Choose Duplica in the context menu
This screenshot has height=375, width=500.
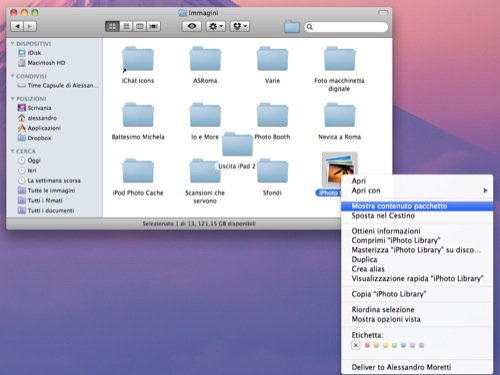pos(417,259)
